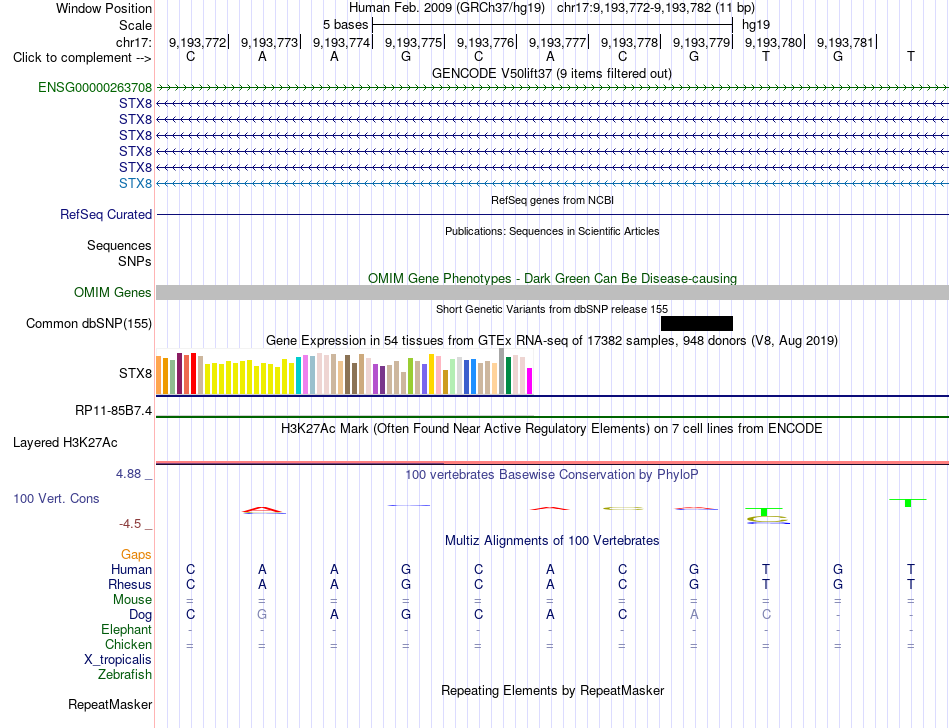Click the hg19 text beside scale bar
950x728 pixels.
[756, 25]
